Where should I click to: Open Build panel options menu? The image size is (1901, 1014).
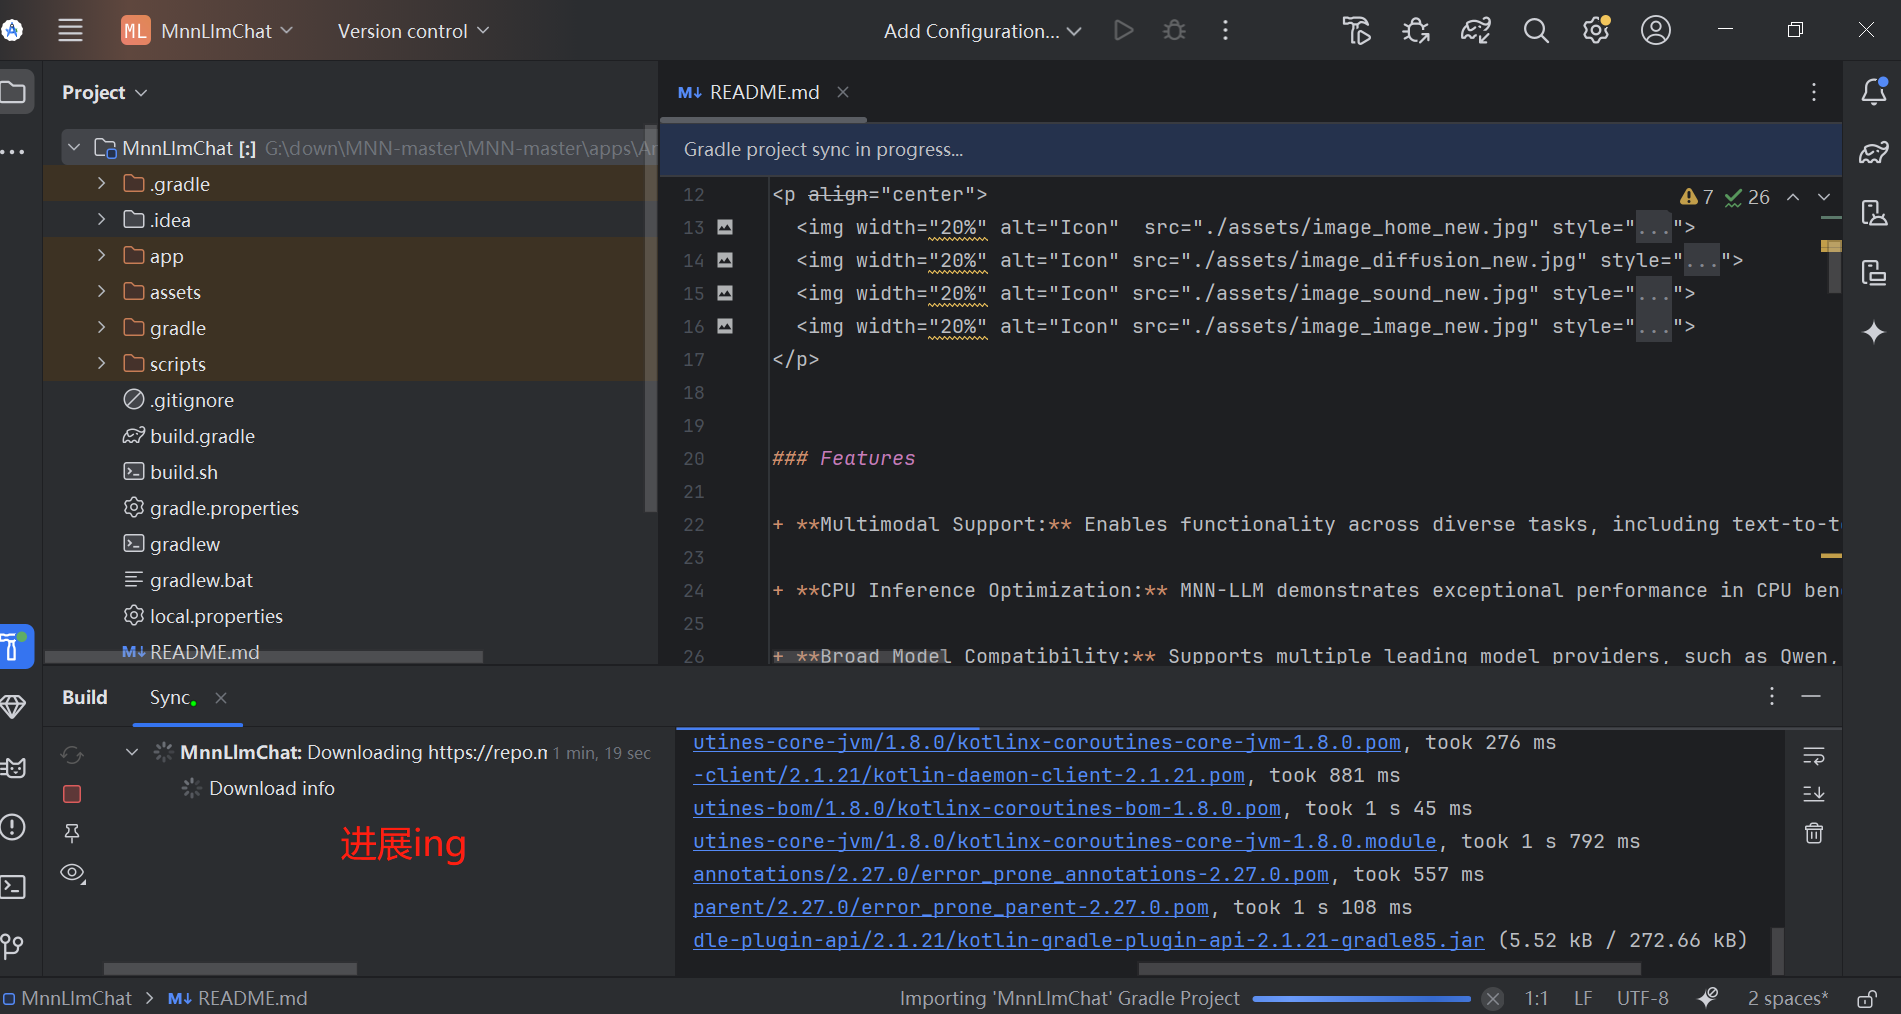coord(1771,696)
